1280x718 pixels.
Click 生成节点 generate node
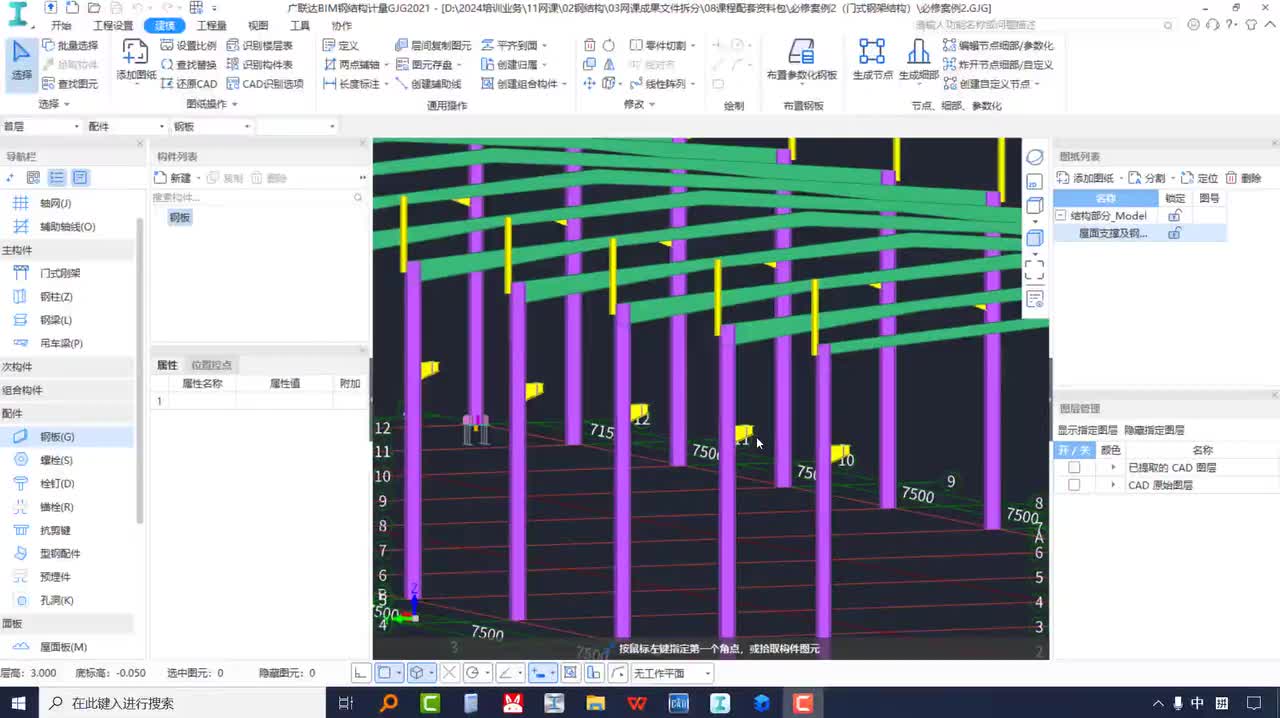click(x=872, y=60)
